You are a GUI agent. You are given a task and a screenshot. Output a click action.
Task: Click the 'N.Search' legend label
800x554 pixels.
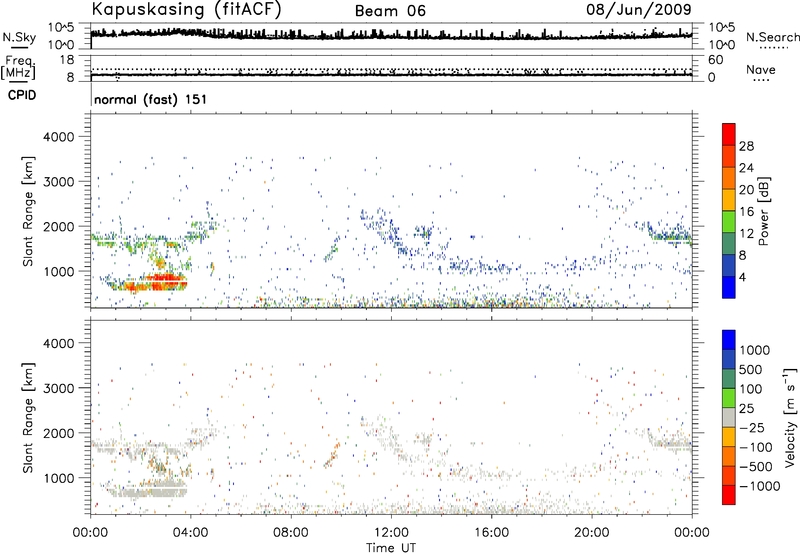coord(772,37)
